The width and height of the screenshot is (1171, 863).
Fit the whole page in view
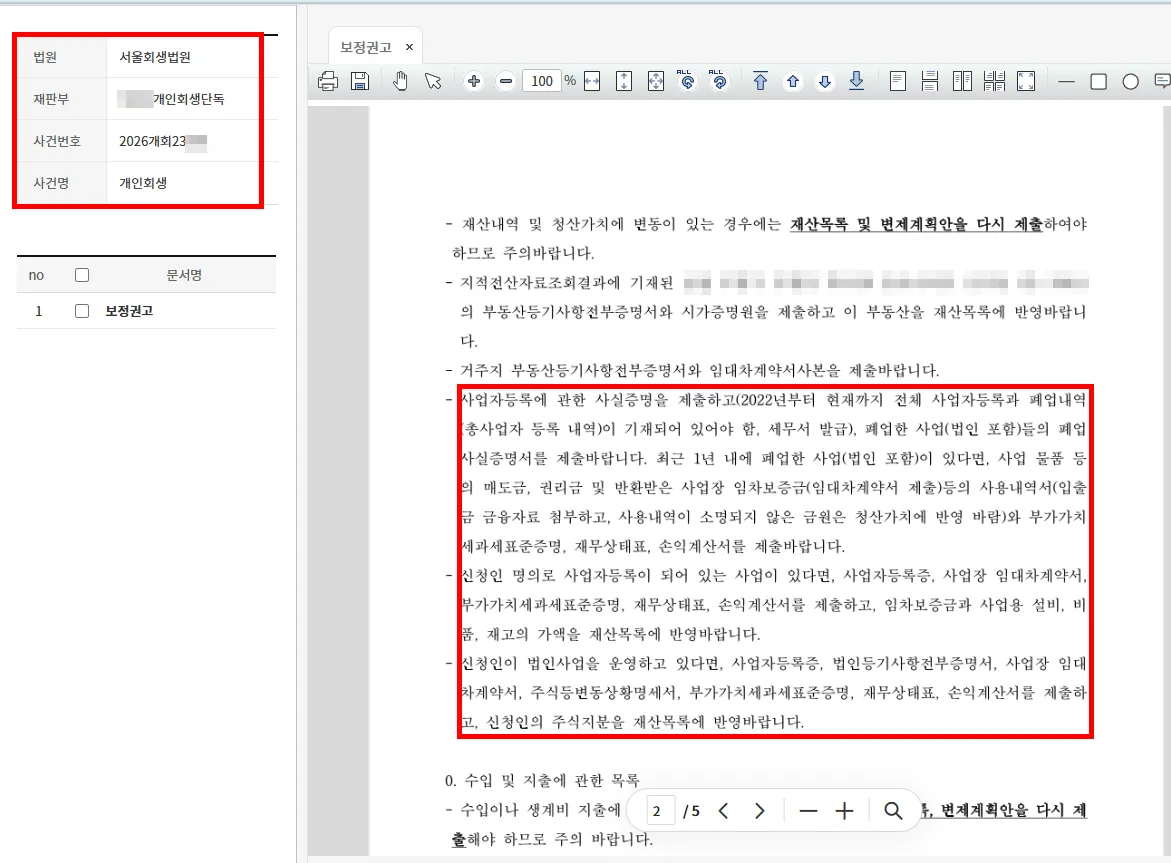656,81
